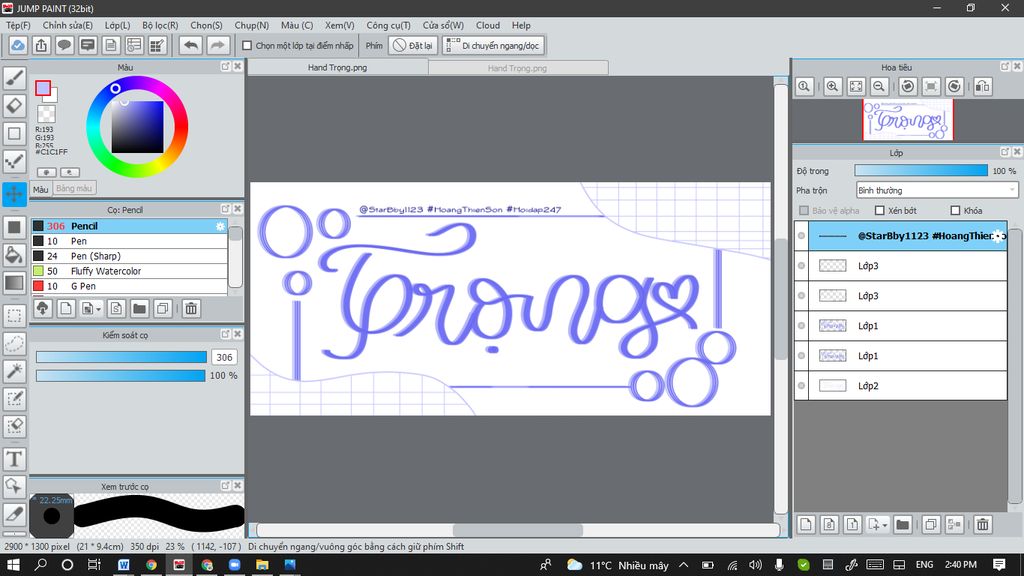Enable 'Chọn một lớp tại điểm nhấp' checkbox
Screen dimensions: 1024x576
click(x=247, y=46)
